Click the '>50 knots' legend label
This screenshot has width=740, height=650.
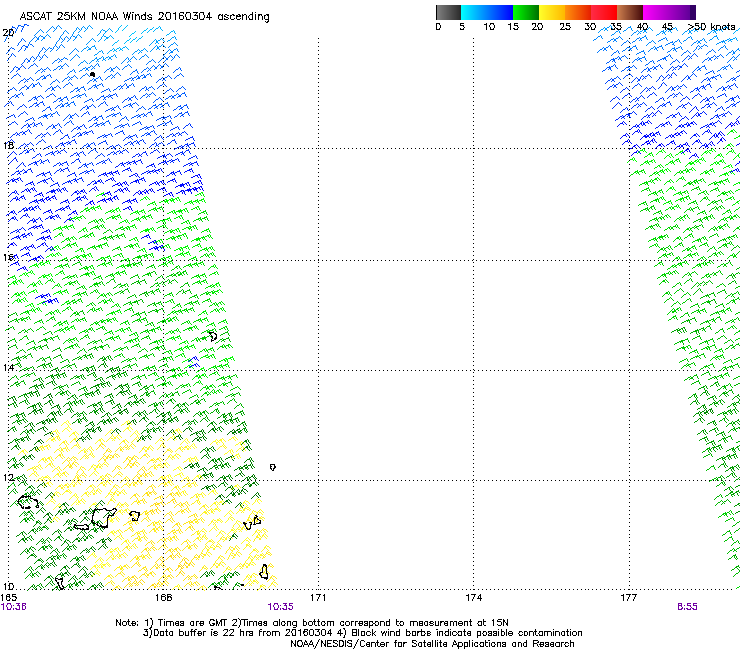coord(711,26)
